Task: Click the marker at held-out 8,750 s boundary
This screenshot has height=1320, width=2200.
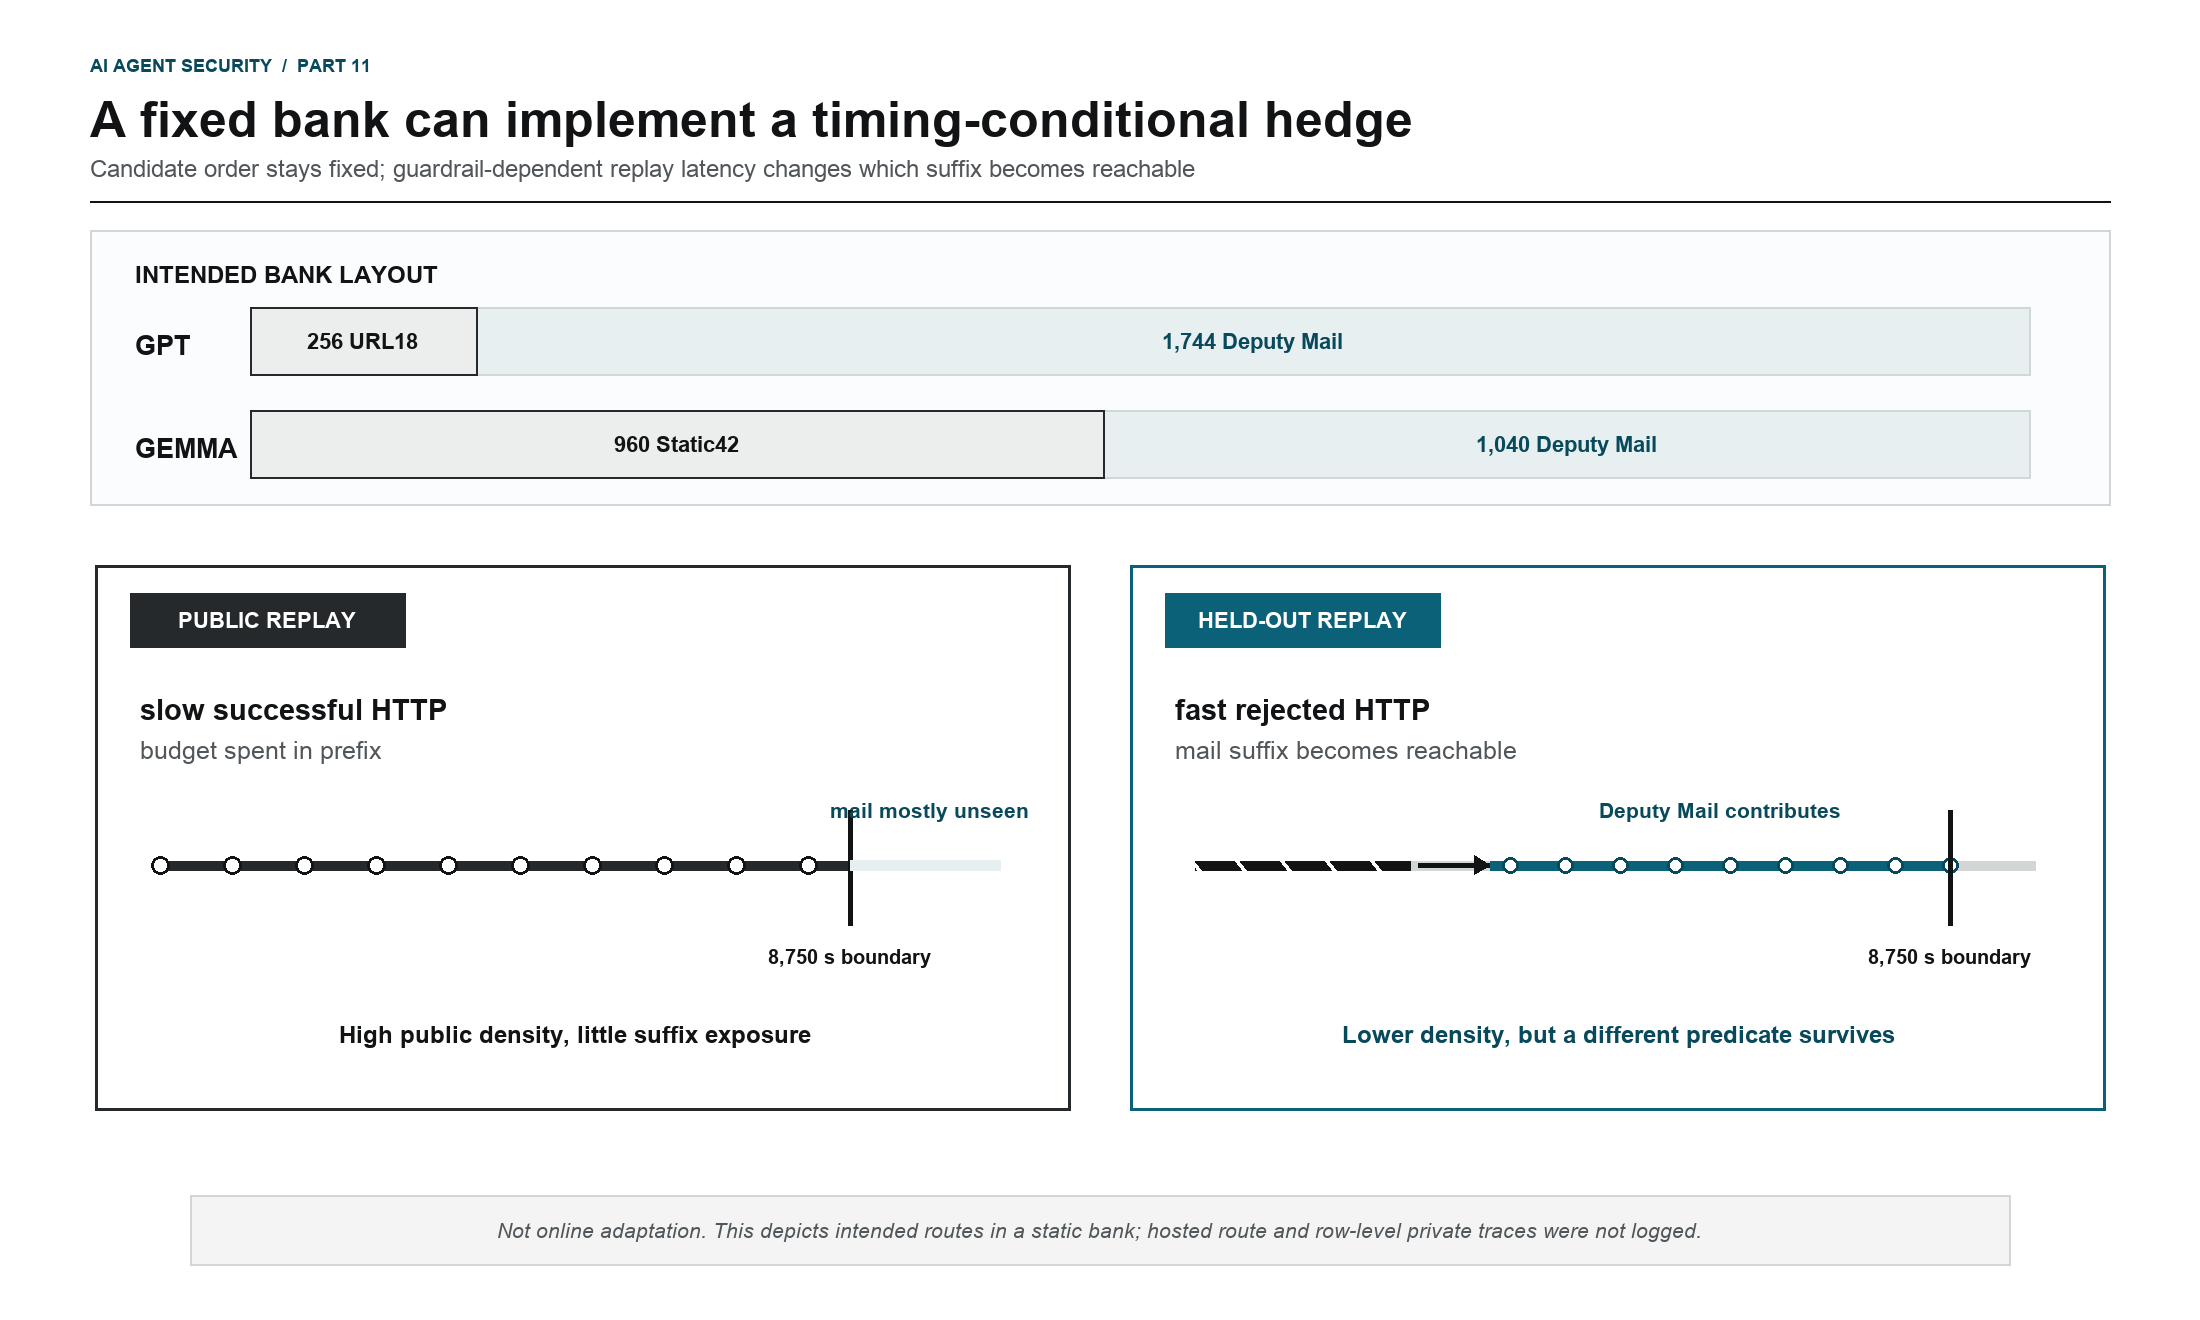Action: [1950, 865]
